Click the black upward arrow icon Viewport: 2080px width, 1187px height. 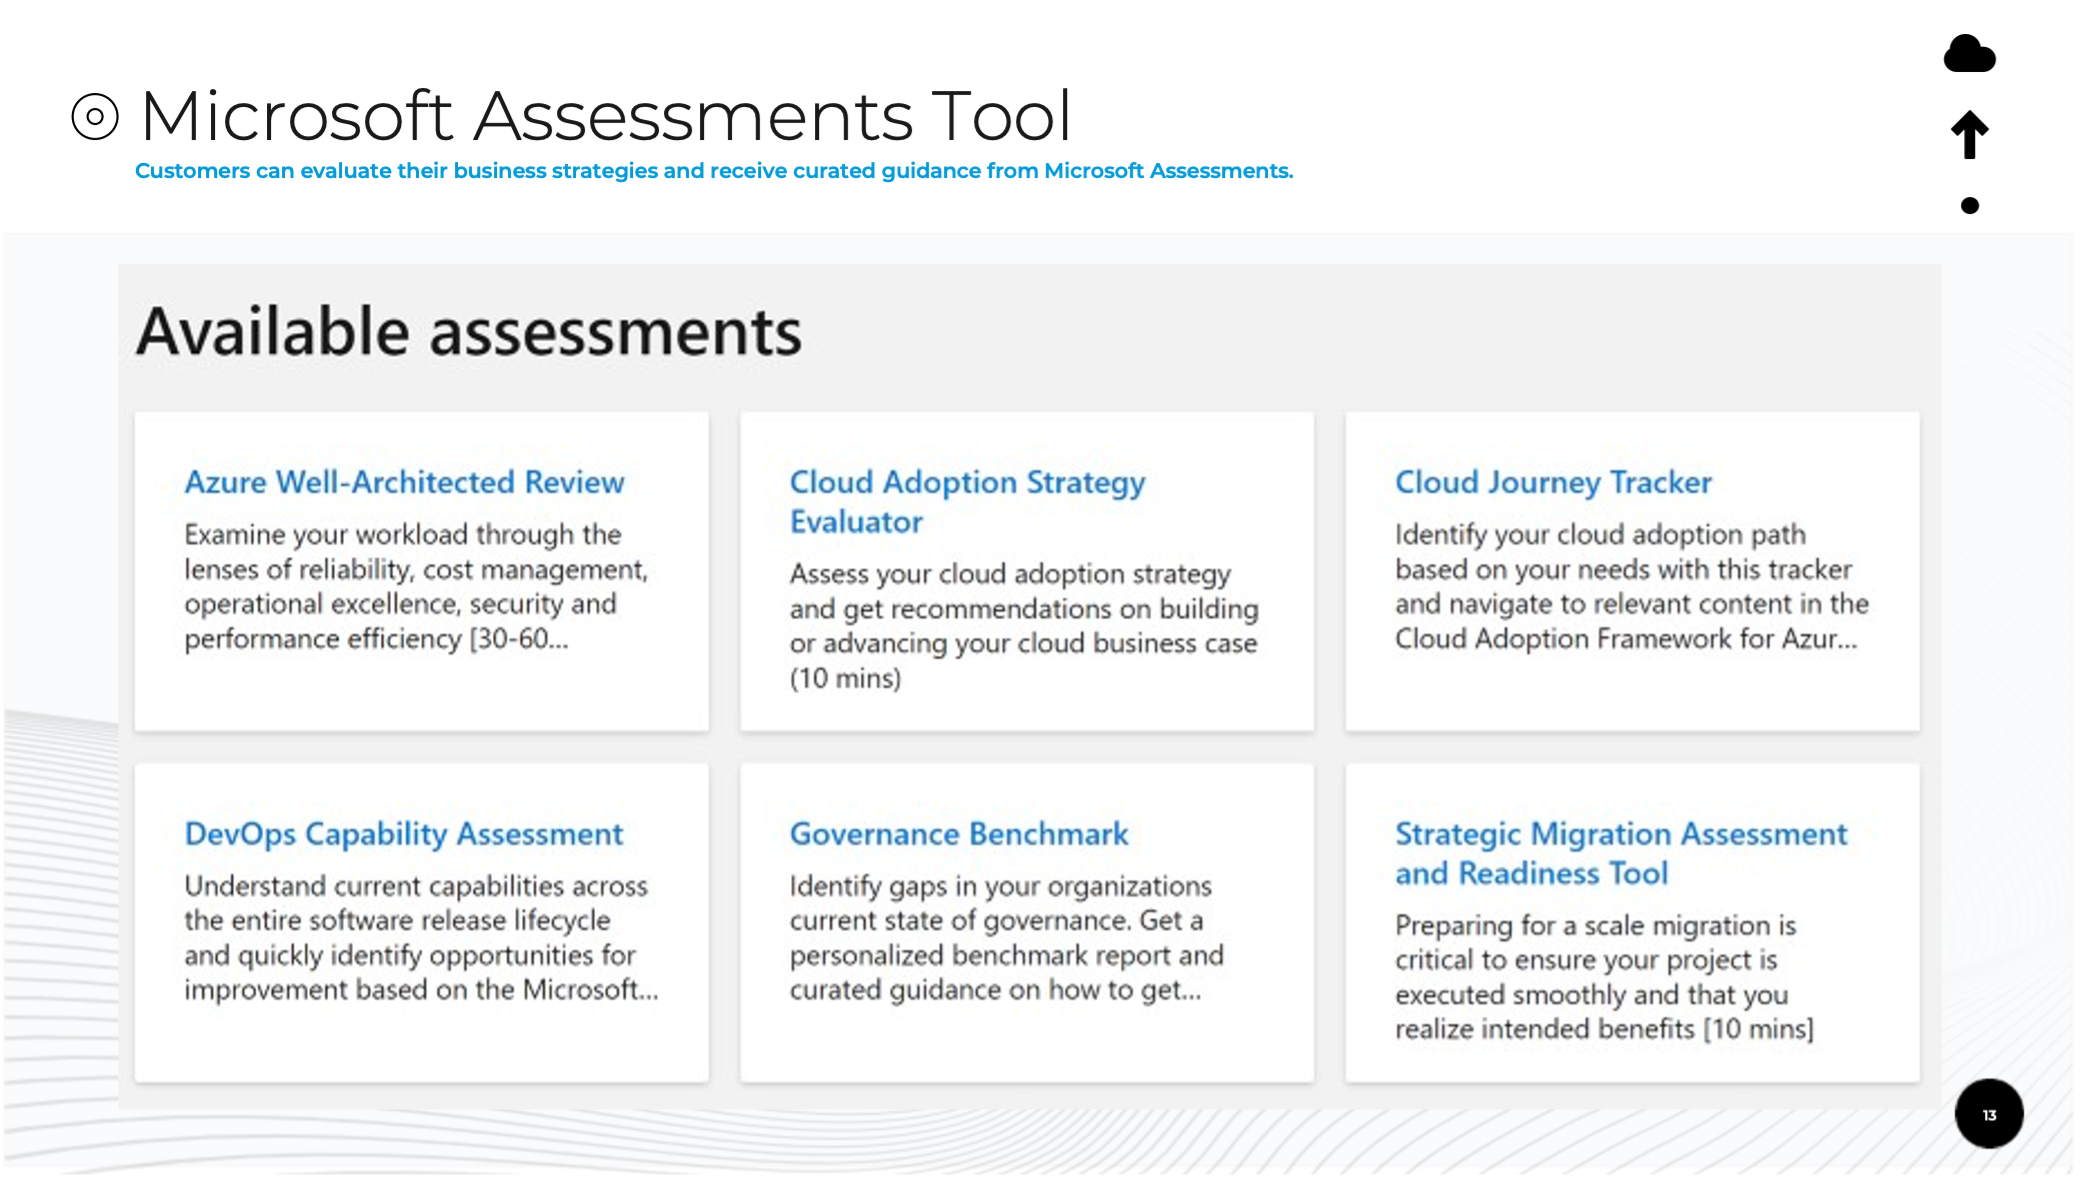1969,134
